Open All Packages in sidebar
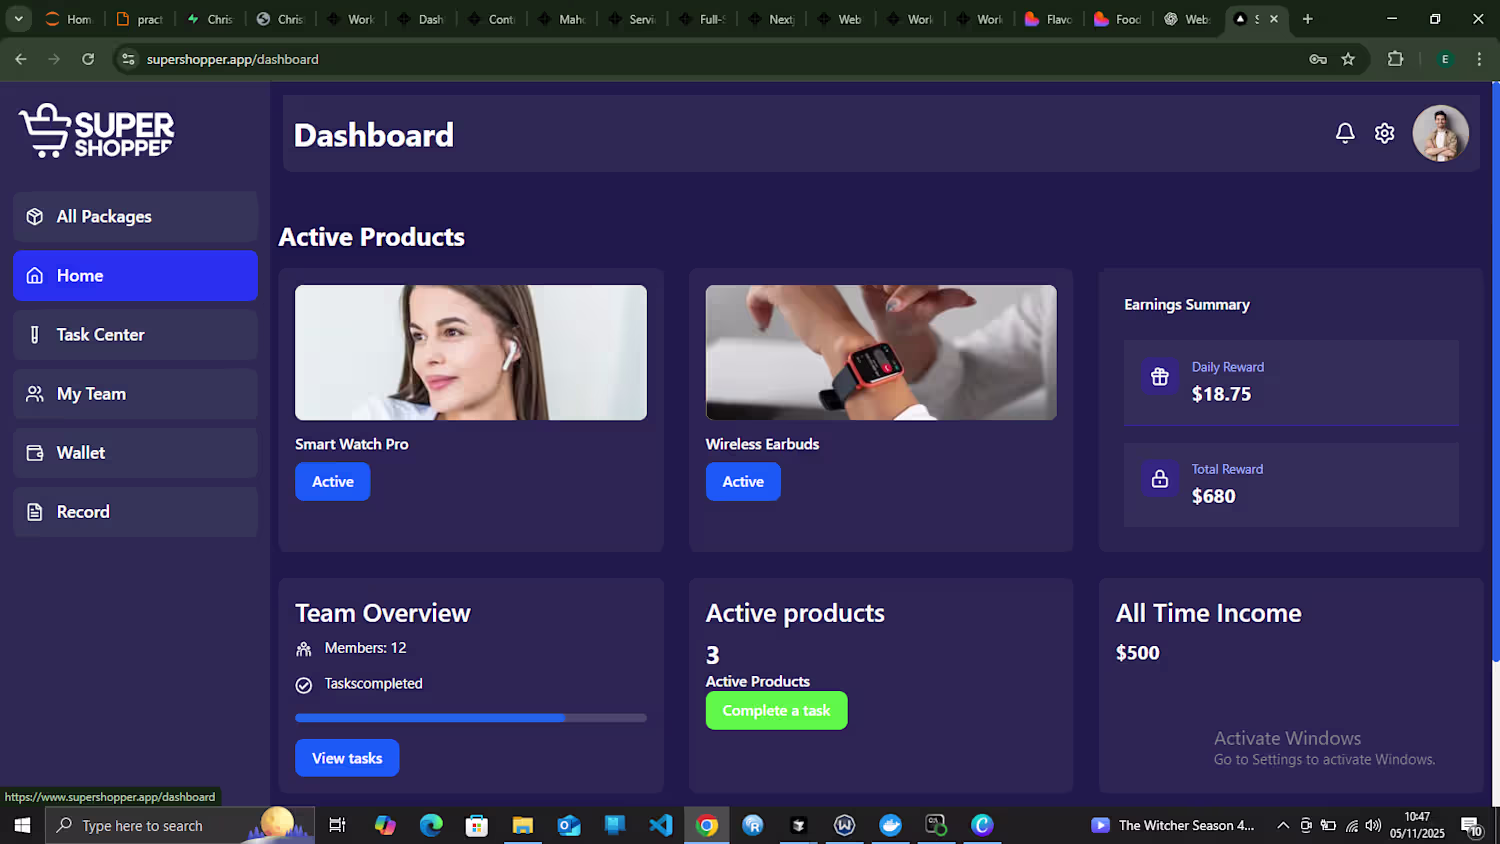Viewport: 1500px width, 844px height. pyautogui.click(x=135, y=216)
